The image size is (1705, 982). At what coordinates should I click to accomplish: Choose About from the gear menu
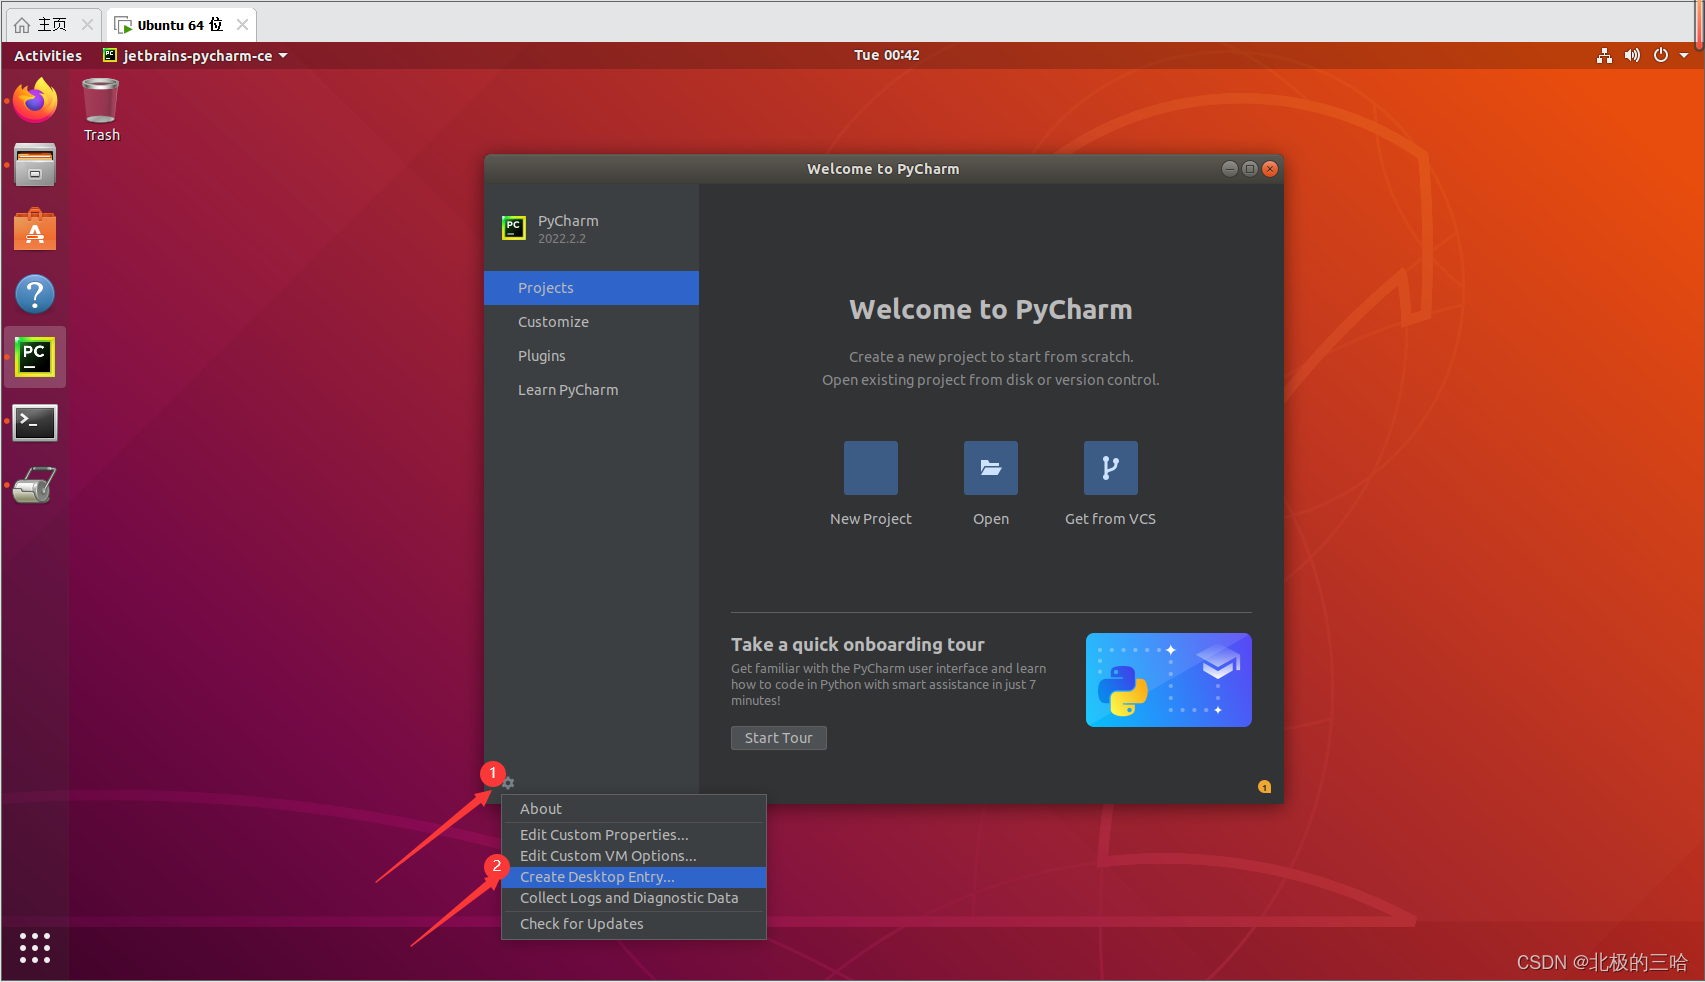pyautogui.click(x=634, y=809)
